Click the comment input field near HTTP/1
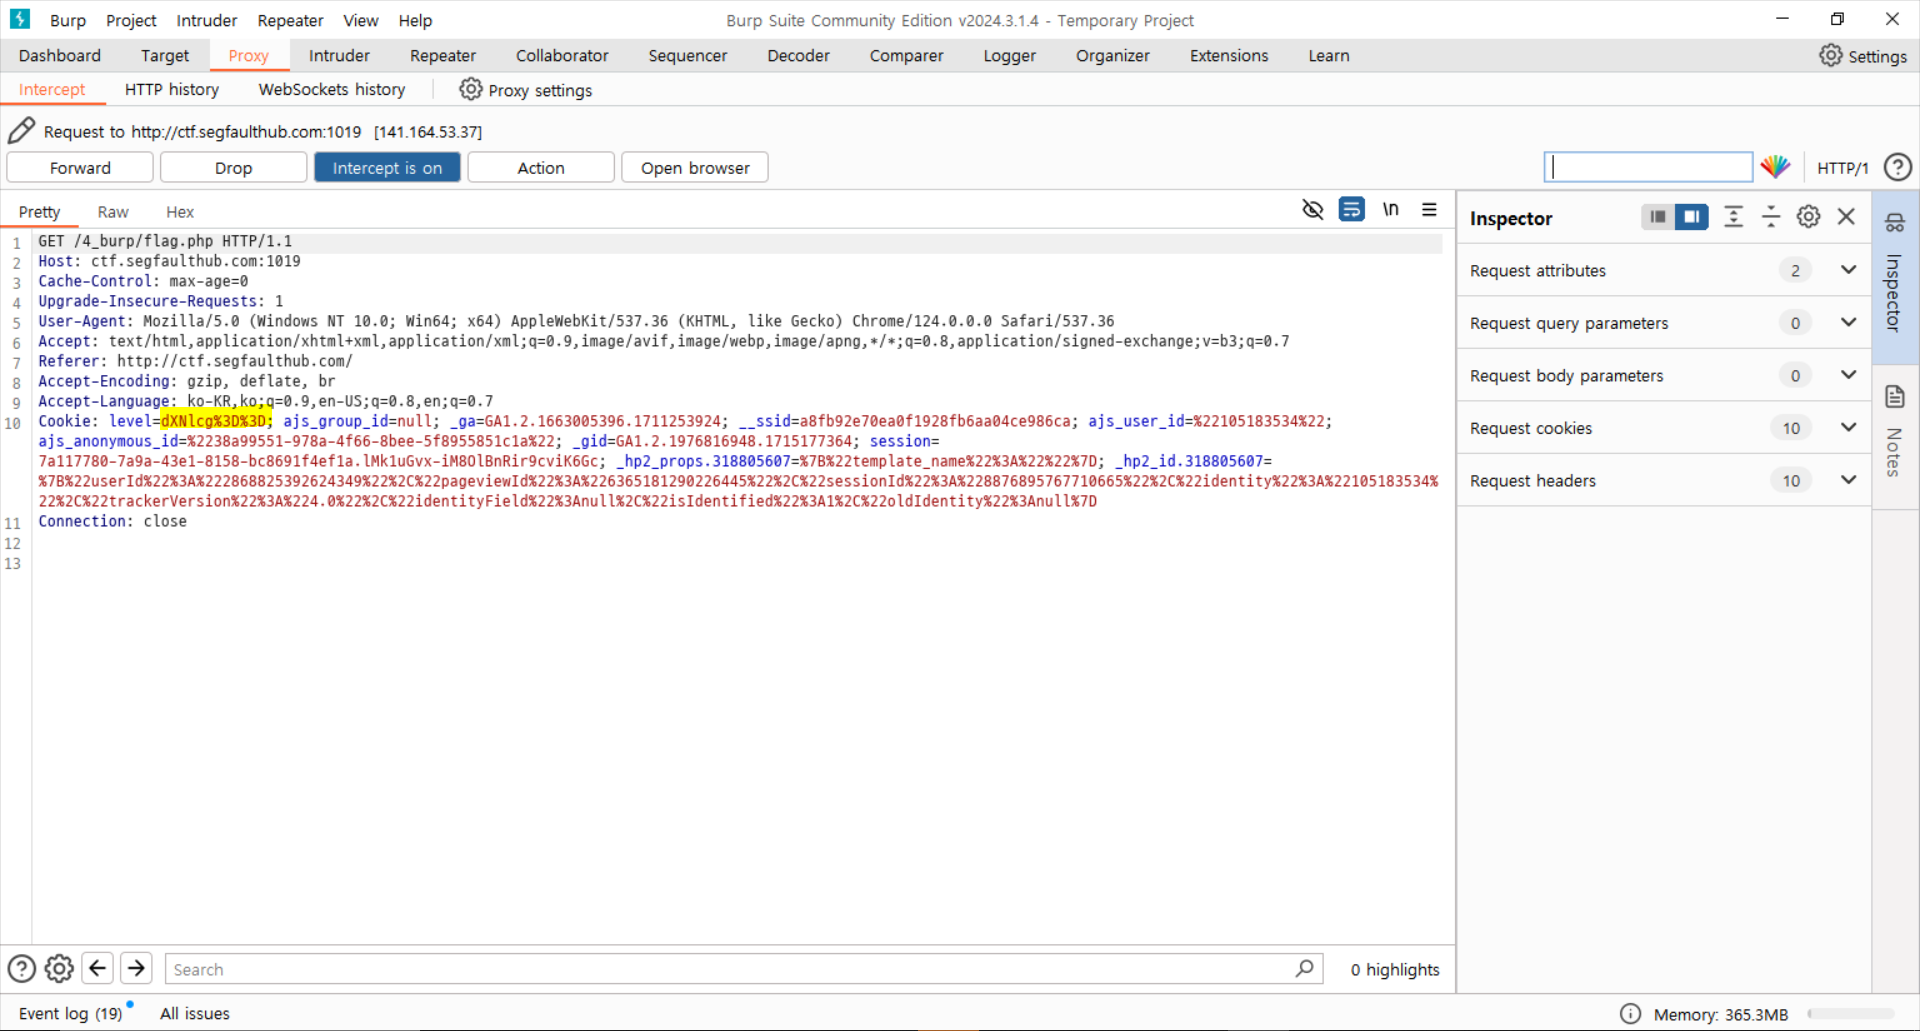 [x=1648, y=167]
